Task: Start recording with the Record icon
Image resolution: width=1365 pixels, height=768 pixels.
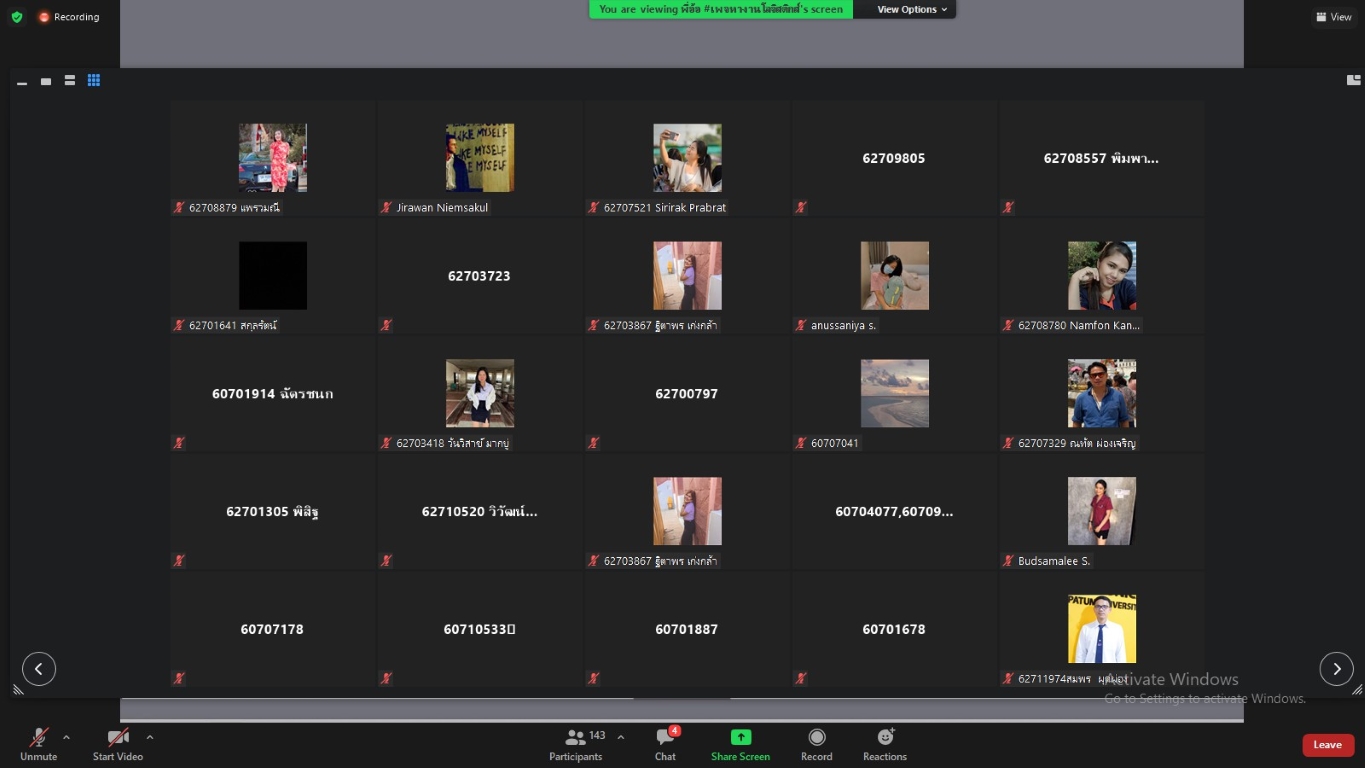Action: 816,744
